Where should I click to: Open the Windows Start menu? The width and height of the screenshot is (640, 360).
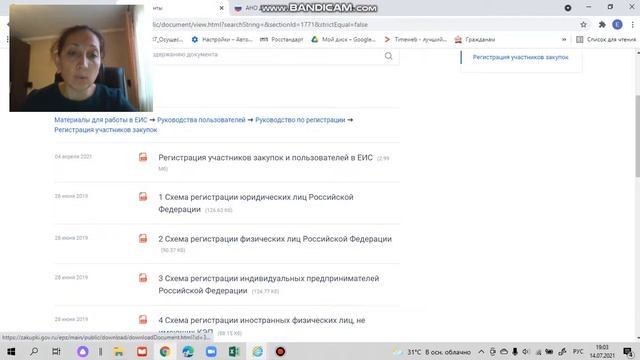pyautogui.click(x=11, y=351)
